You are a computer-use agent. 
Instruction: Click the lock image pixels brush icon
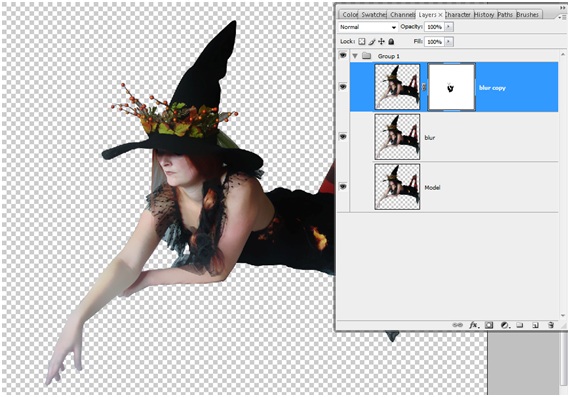click(372, 41)
